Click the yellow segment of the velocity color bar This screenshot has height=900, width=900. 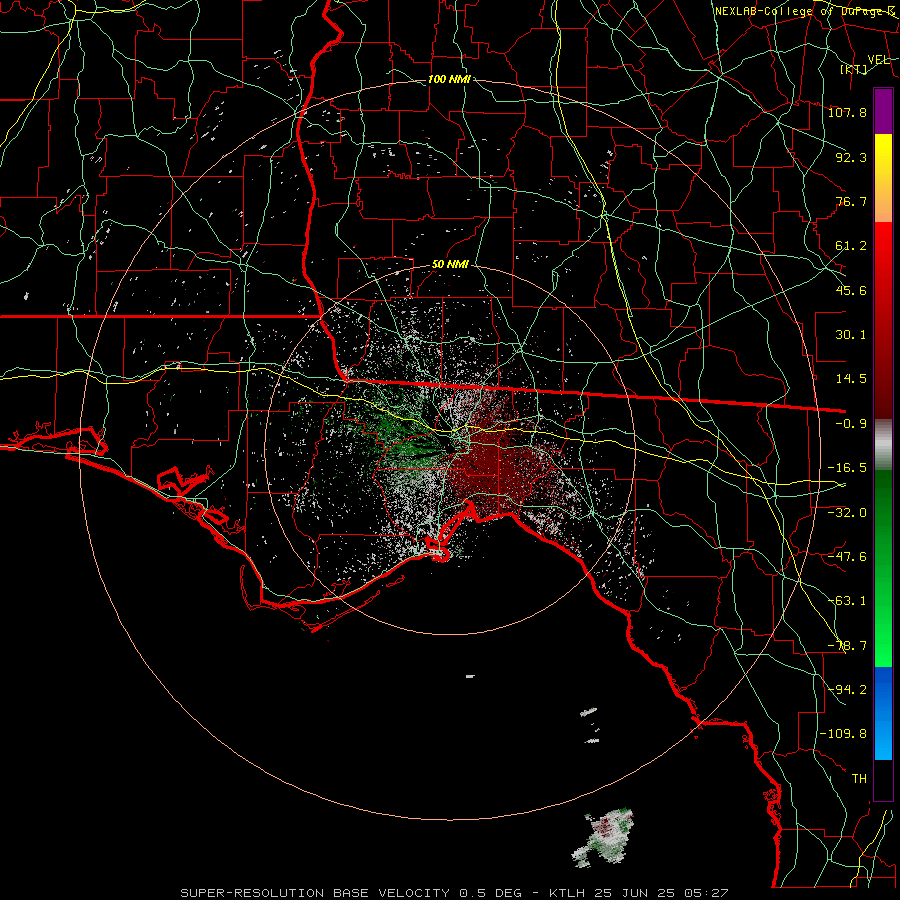click(883, 156)
